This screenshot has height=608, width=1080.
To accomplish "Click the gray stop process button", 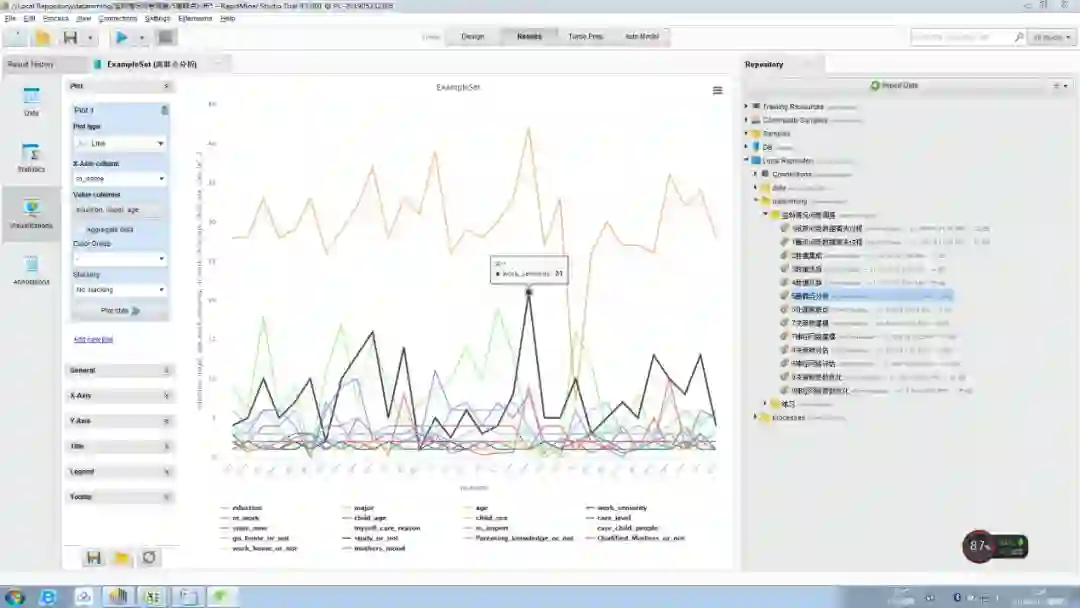I will pyautogui.click(x=165, y=37).
